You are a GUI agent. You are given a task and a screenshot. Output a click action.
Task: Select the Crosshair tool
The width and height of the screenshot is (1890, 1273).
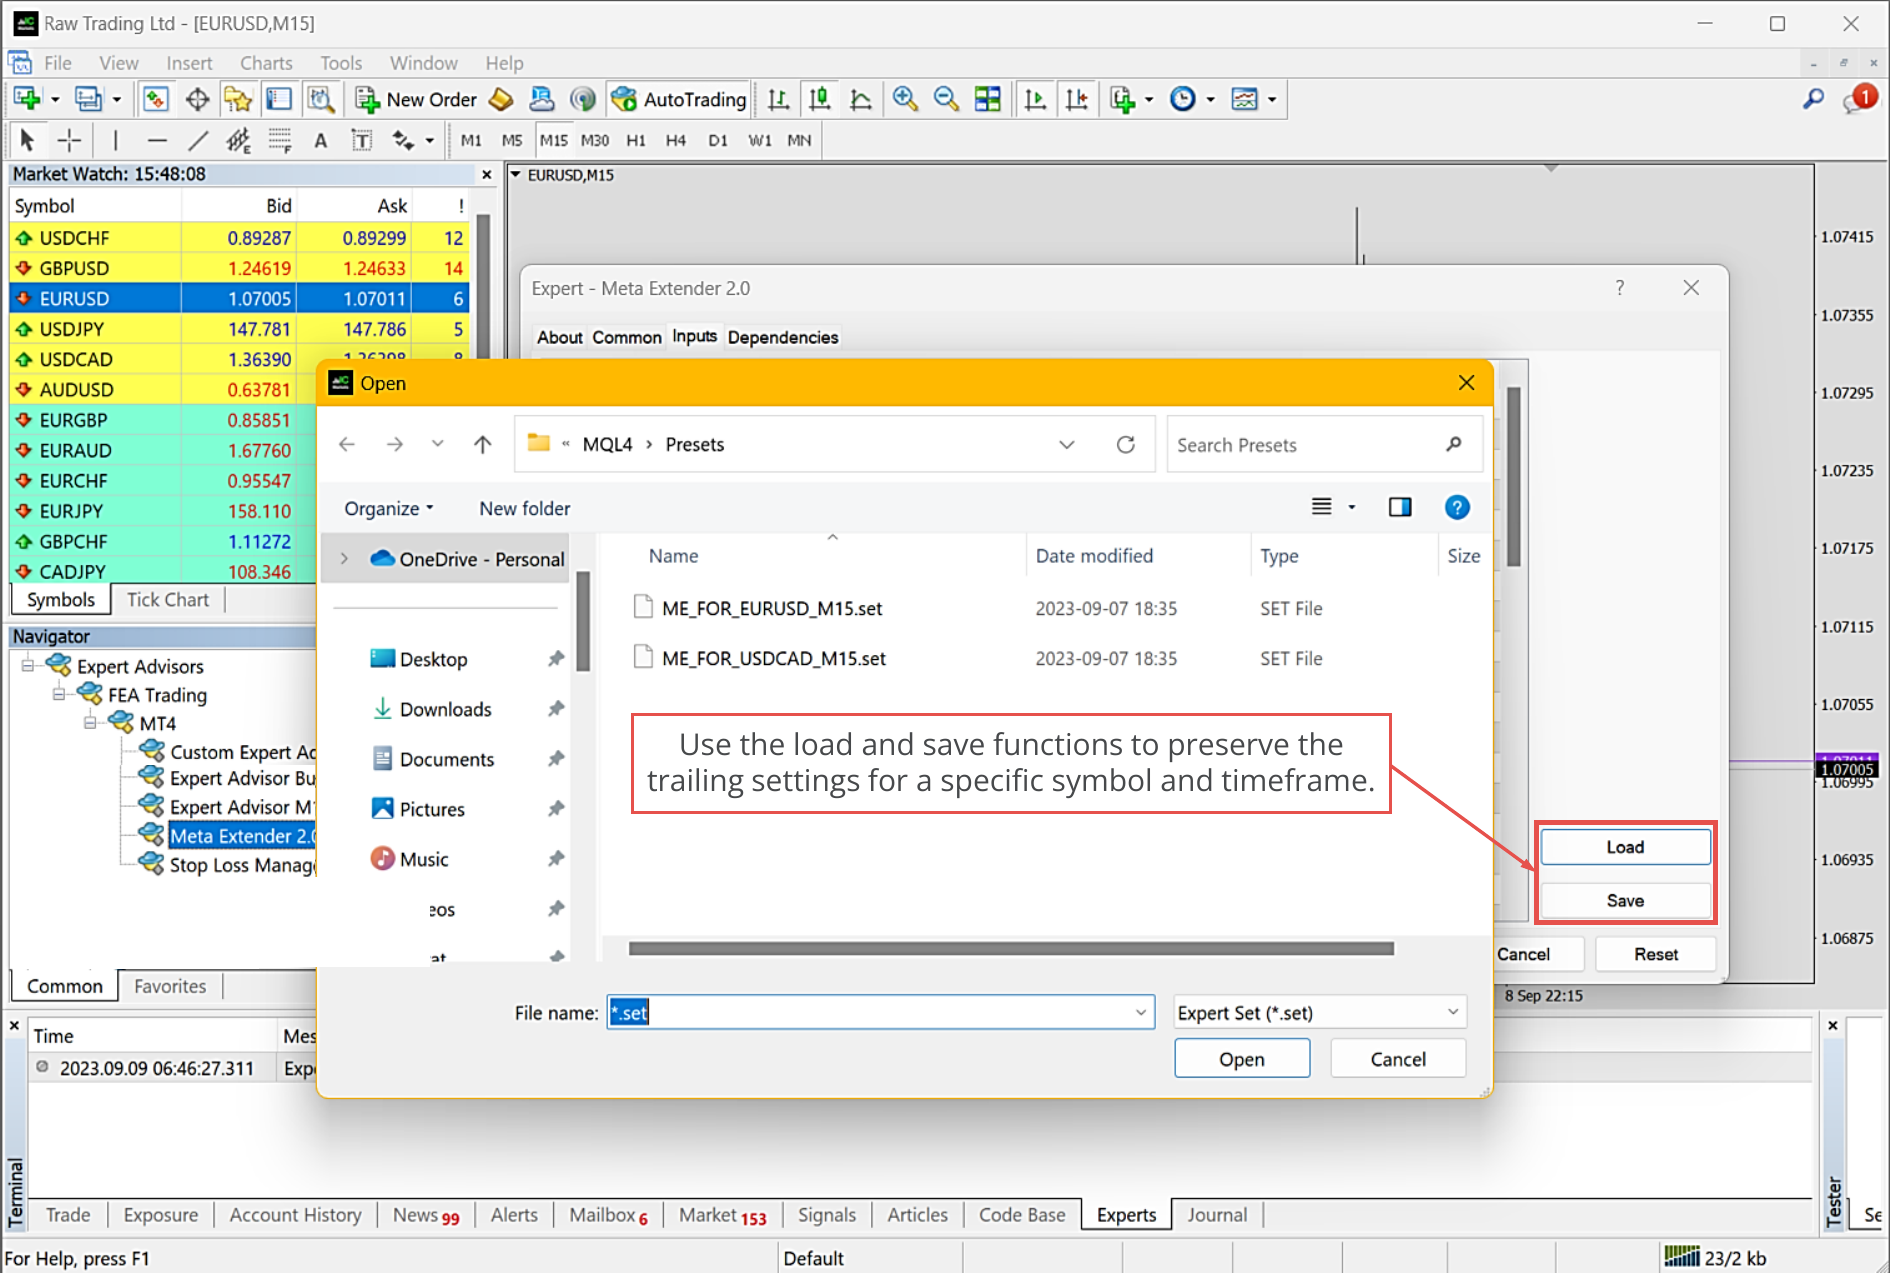point(69,140)
